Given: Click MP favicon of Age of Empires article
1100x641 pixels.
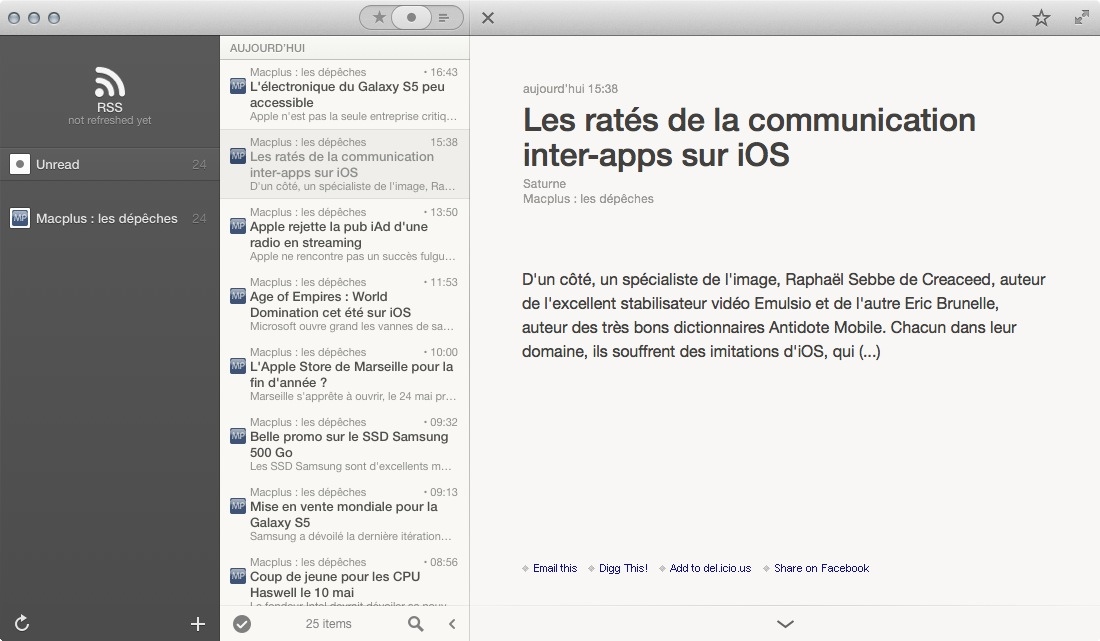Looking at the screenshot, I should [x=238, y=296].
